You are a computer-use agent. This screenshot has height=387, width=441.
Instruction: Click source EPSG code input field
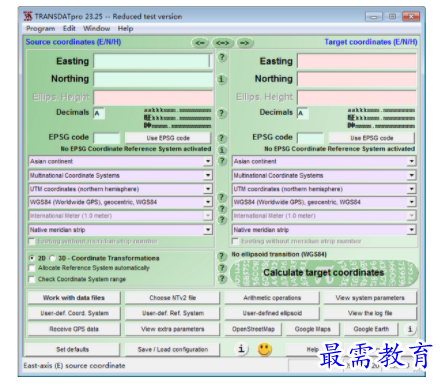click(x=107, y=138)
